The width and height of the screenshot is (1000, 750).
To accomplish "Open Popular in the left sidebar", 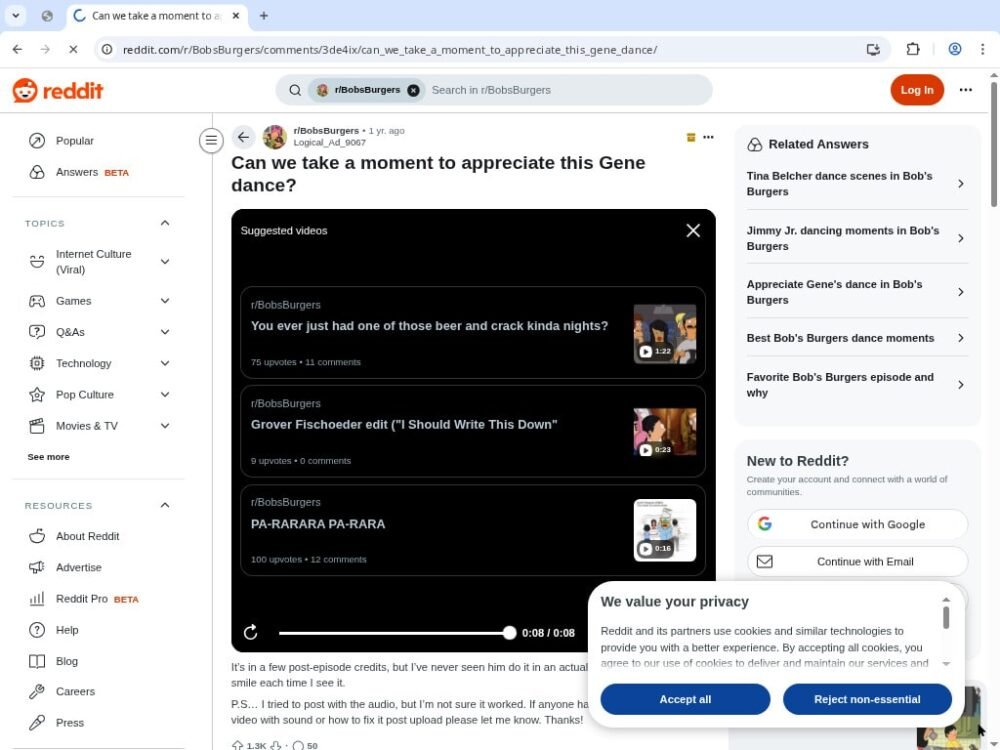I will click(74, 141).
